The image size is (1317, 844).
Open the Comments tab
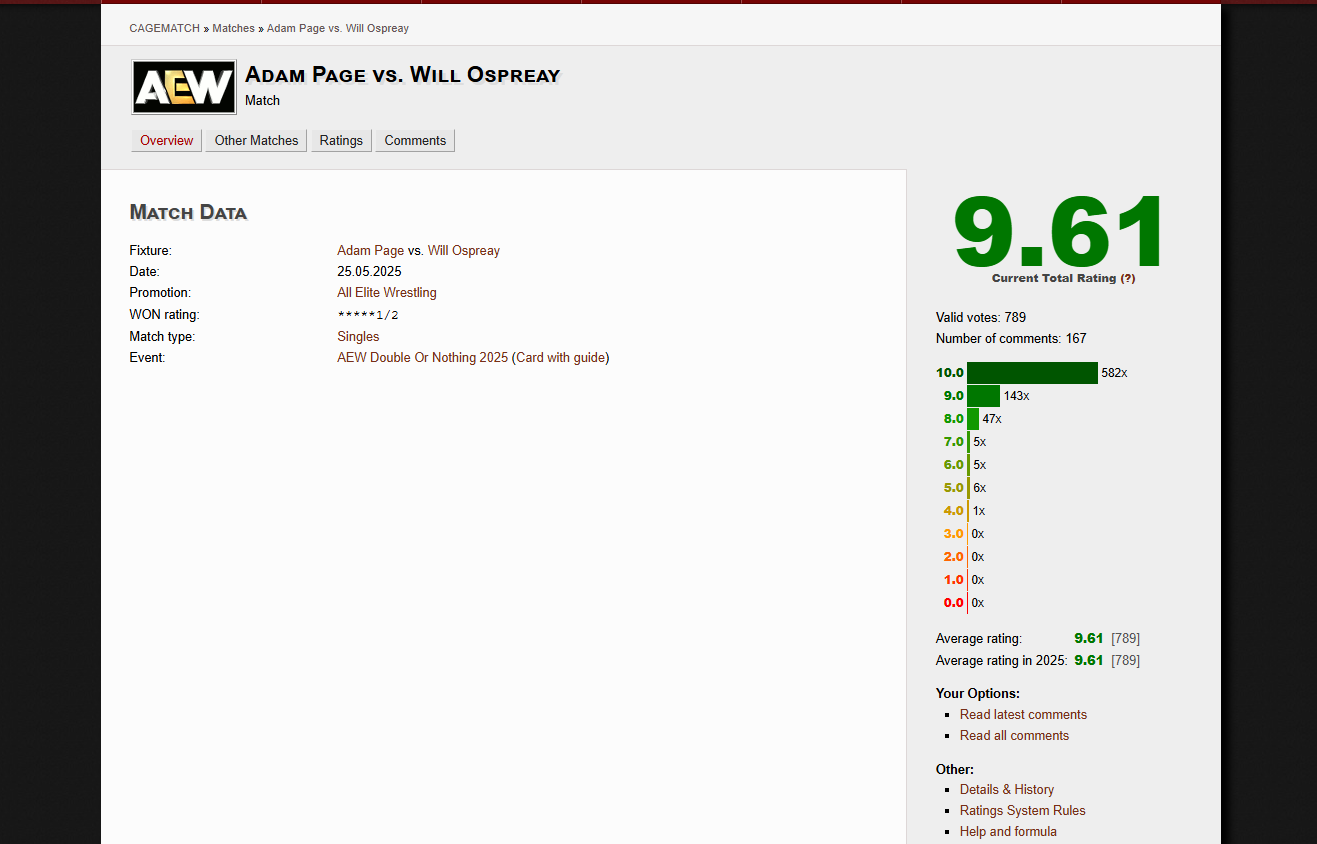(x=415, y=140)
